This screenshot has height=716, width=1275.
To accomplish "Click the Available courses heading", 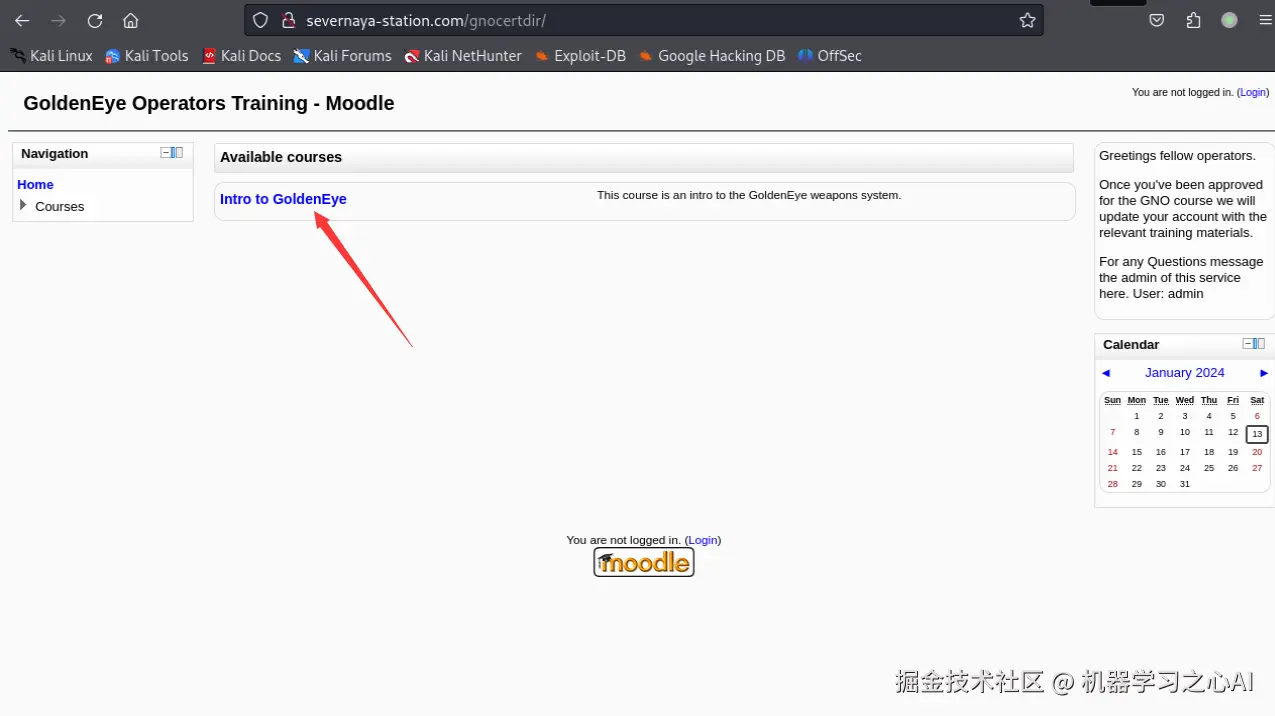I will 281,157.
